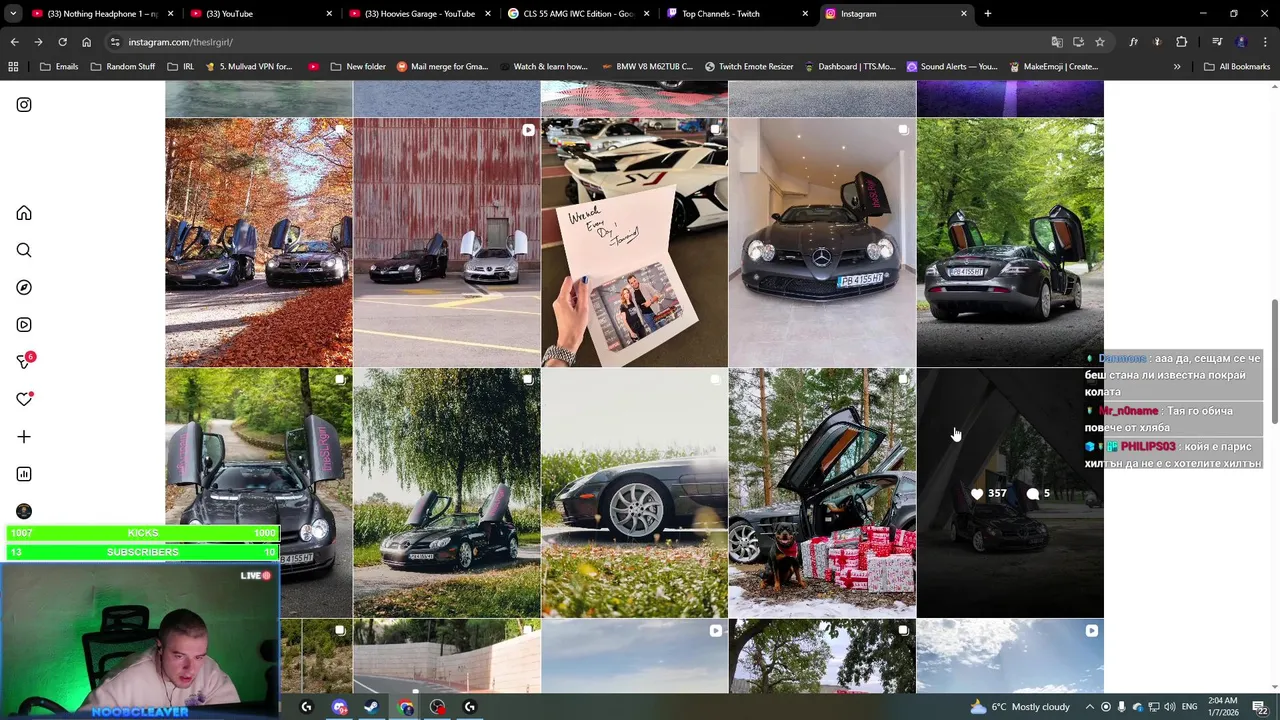This screenshot has width=1280, height=720.
Task: Open Notifications heart icon in sidebar
Action: pyautogui.click(x=24, y=399)
